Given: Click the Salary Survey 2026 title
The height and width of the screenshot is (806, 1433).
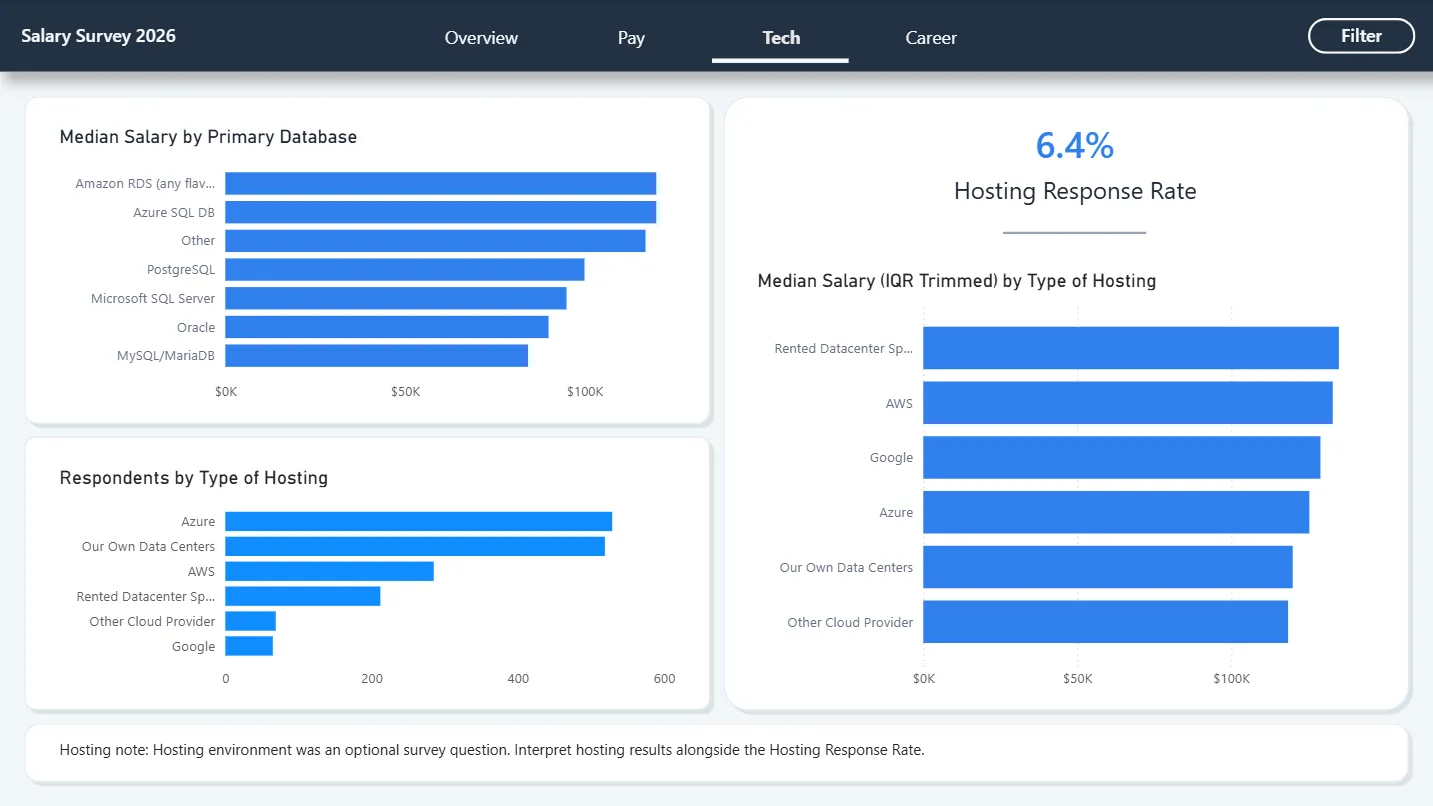Looking at the screenshot, I should pos(98,36).
